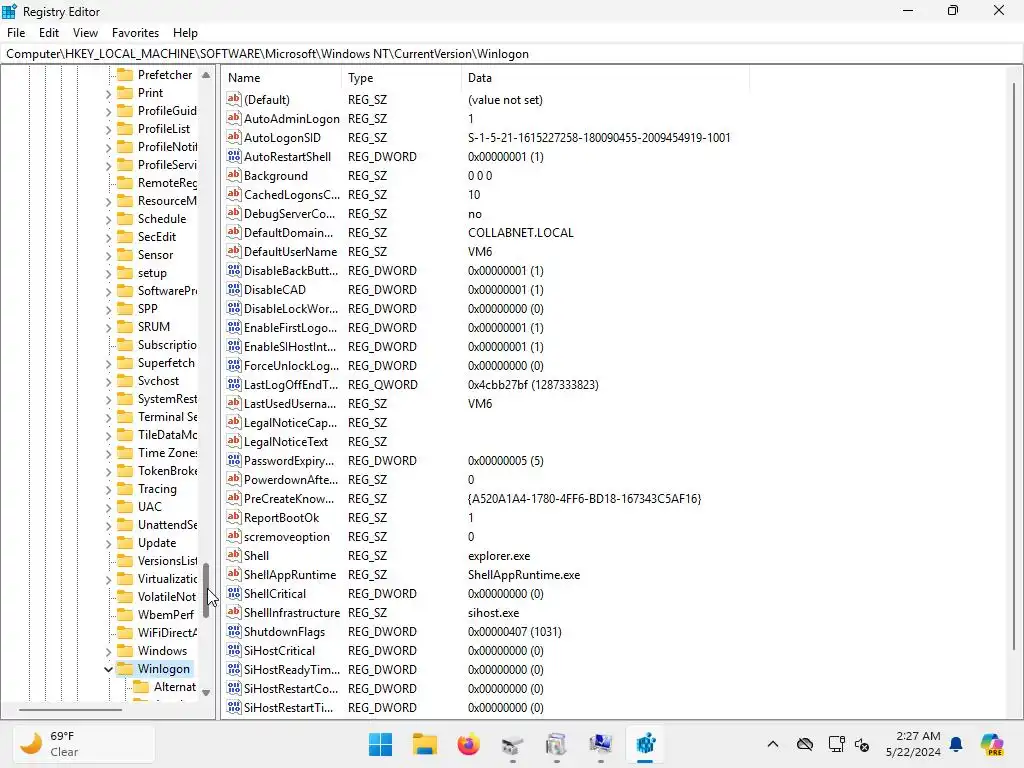
Task: Launch Firefox from the taskbar
Action: (468, 744)
